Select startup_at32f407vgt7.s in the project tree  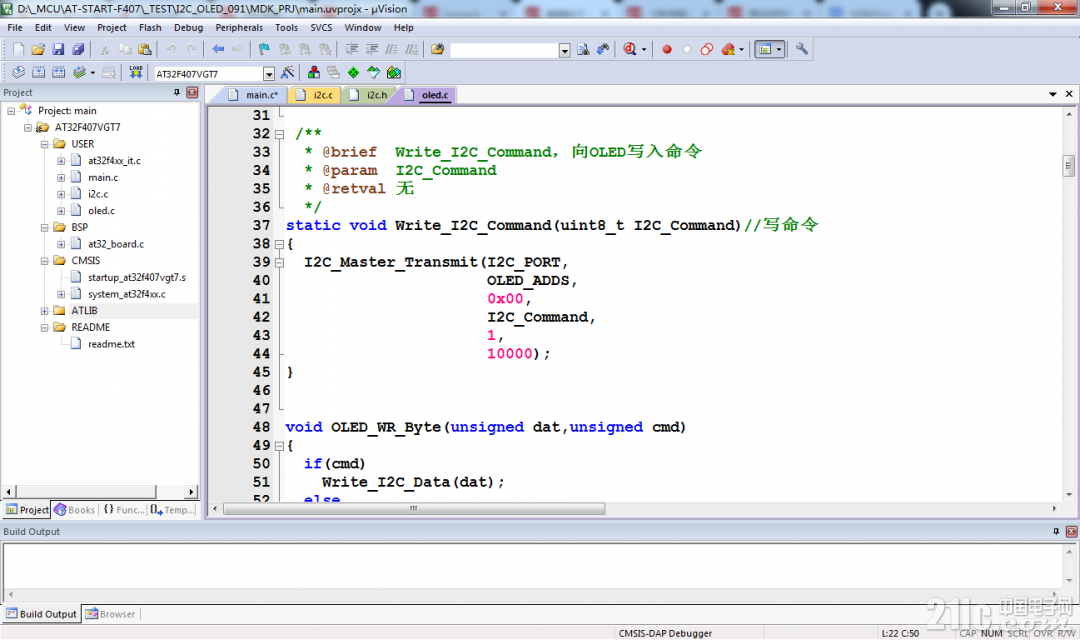pyautogui.click(x=136, y=278)
